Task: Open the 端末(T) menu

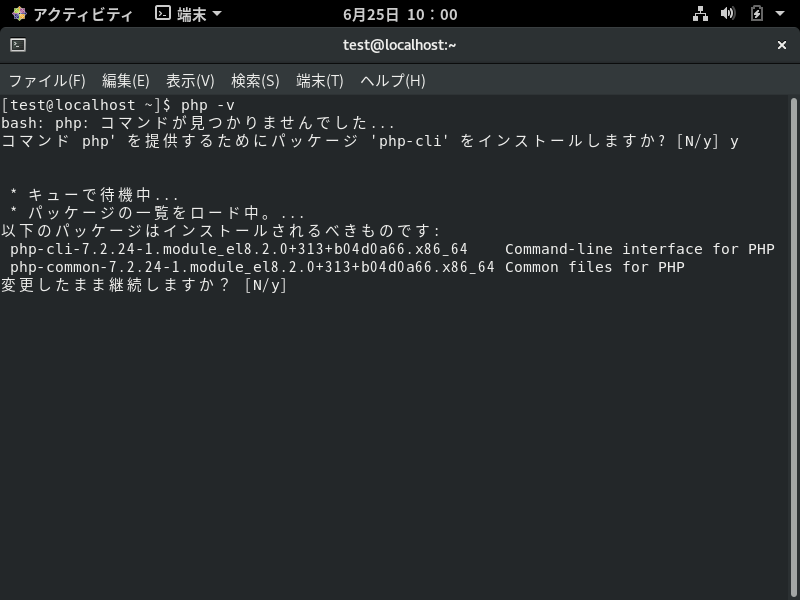Action: coord(319,80)
